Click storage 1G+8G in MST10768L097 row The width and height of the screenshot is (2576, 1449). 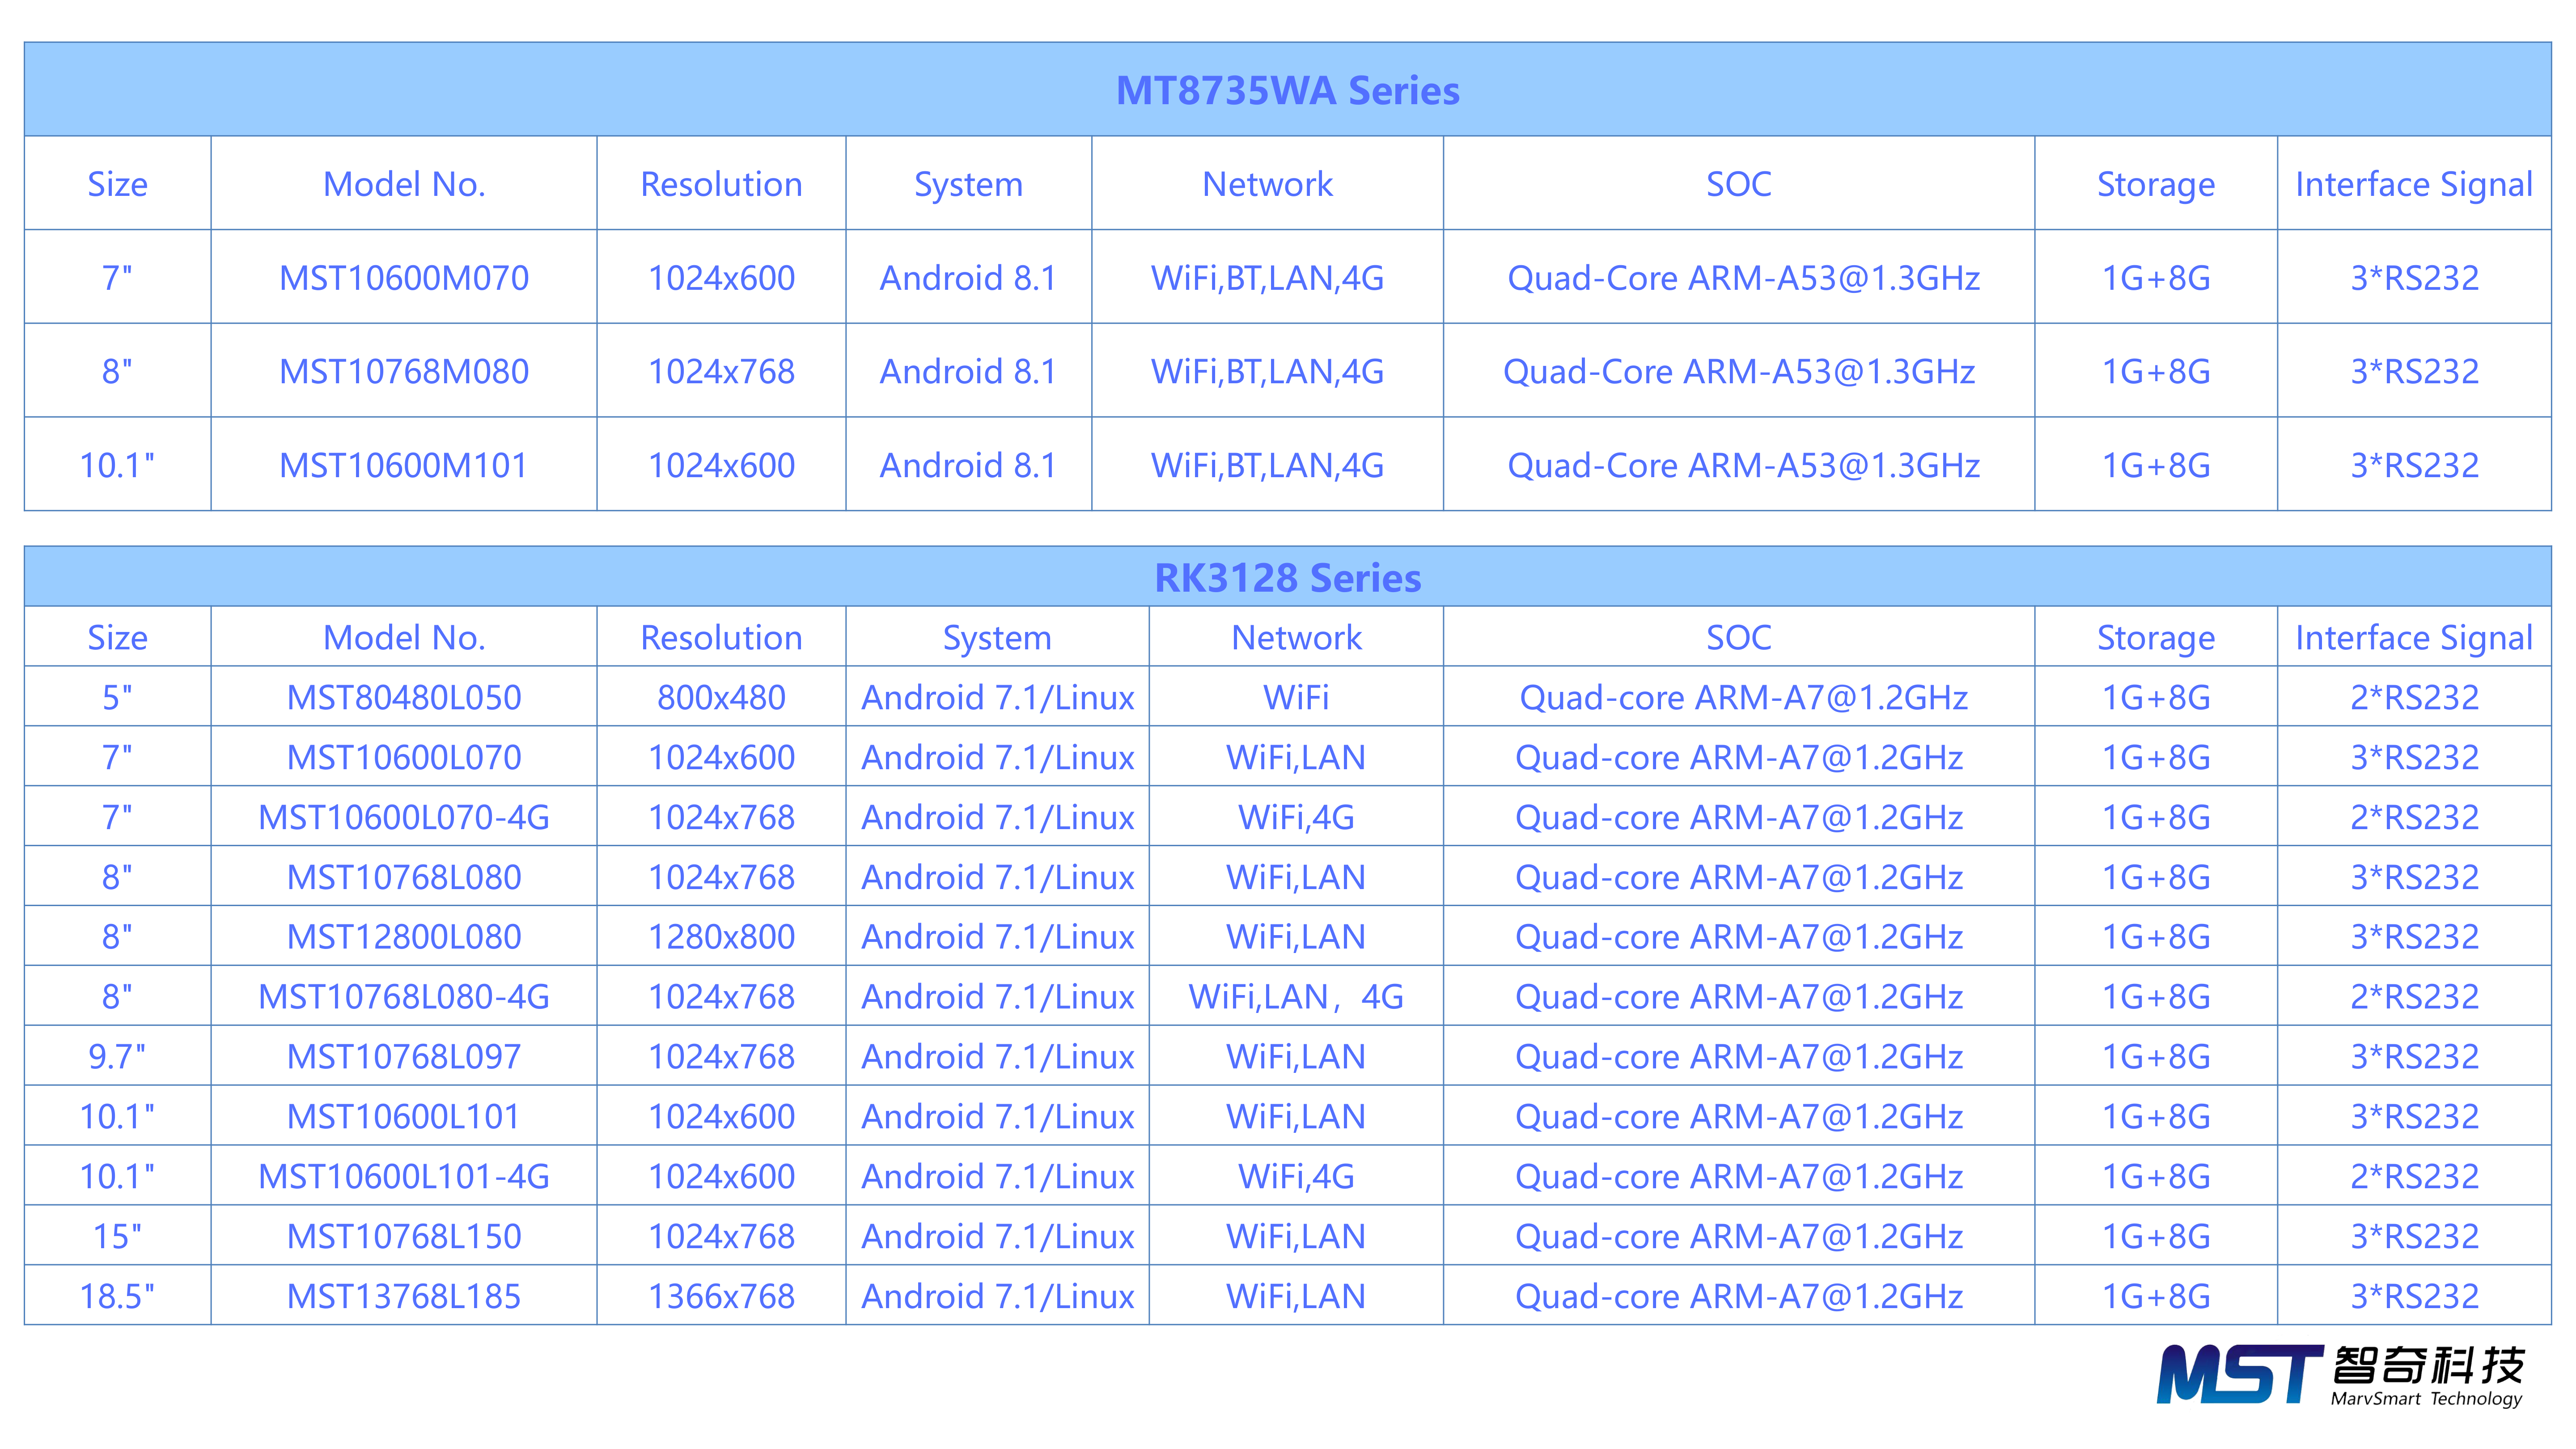(2156, 1057)
